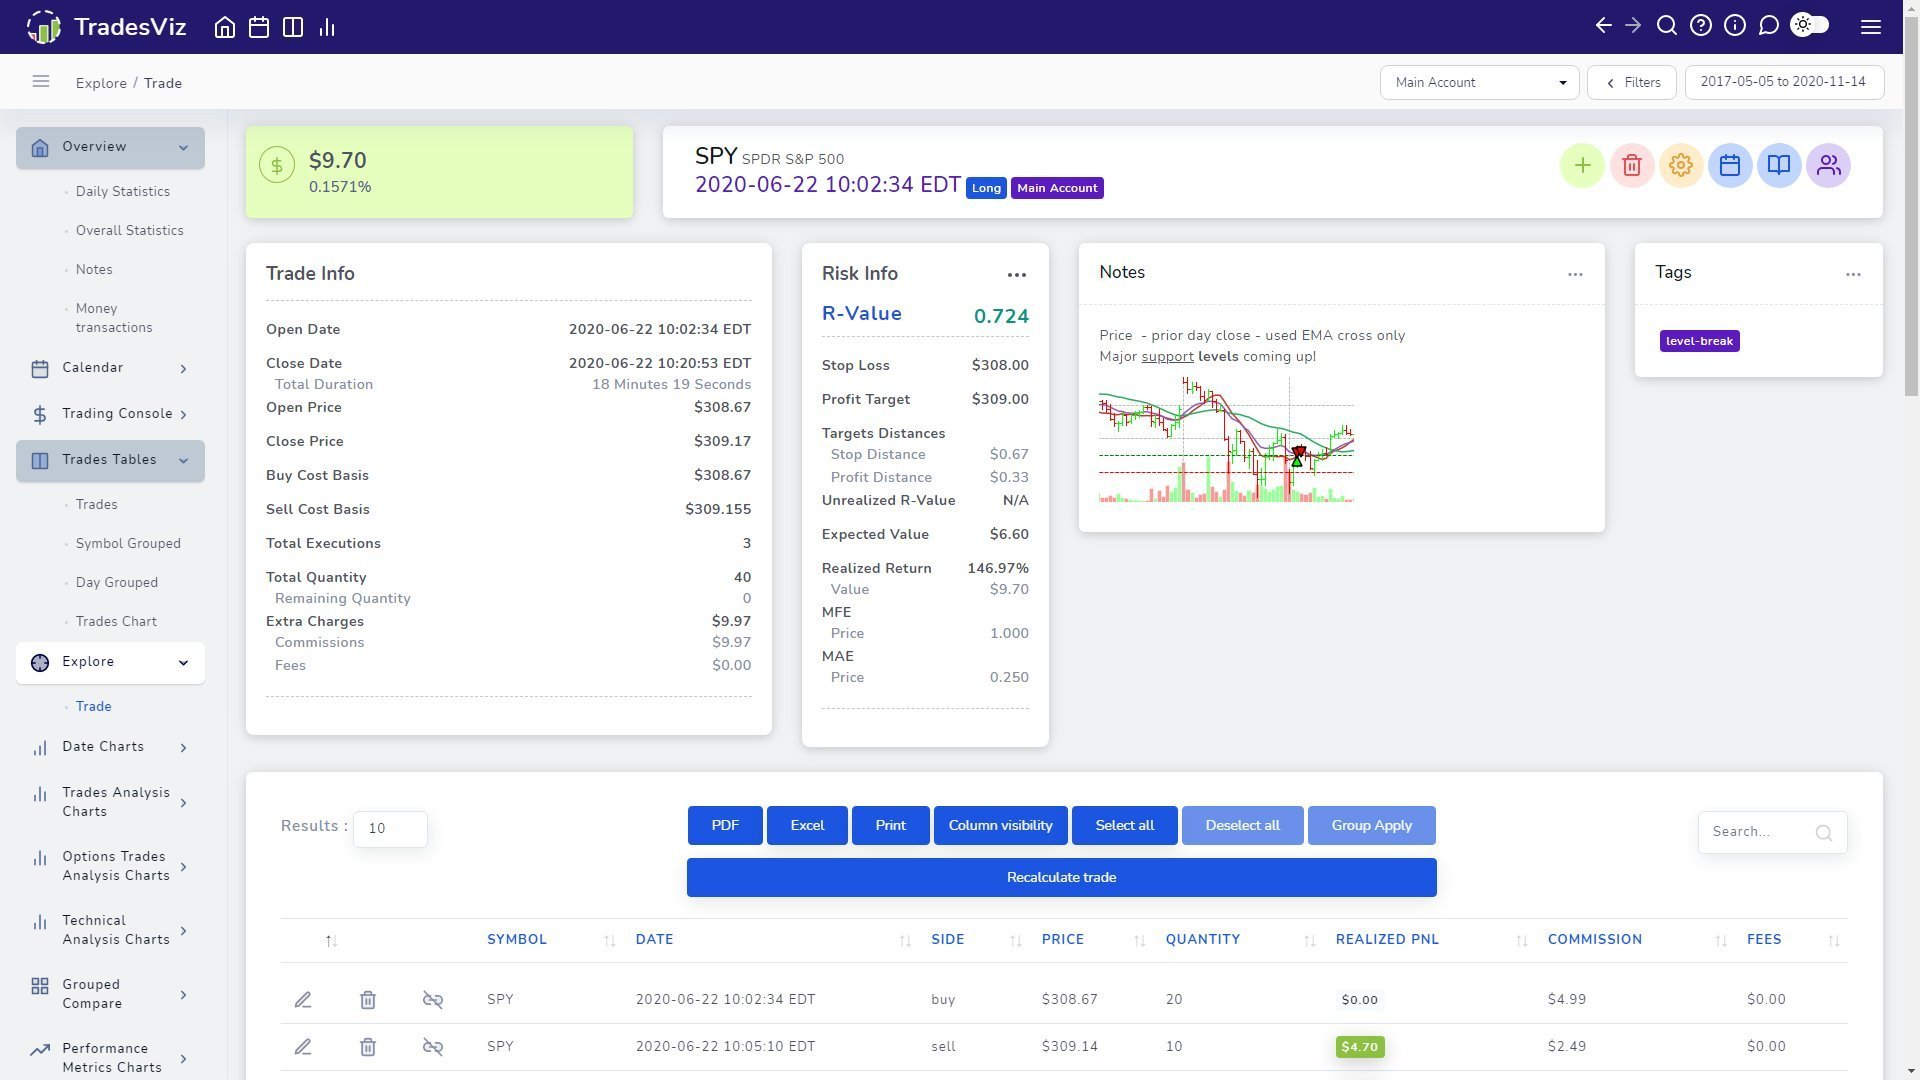Click the green plus add icon
The height and width of the screenshot is (1080, 1920).
pyautogui.click(x=1582, y=166)
